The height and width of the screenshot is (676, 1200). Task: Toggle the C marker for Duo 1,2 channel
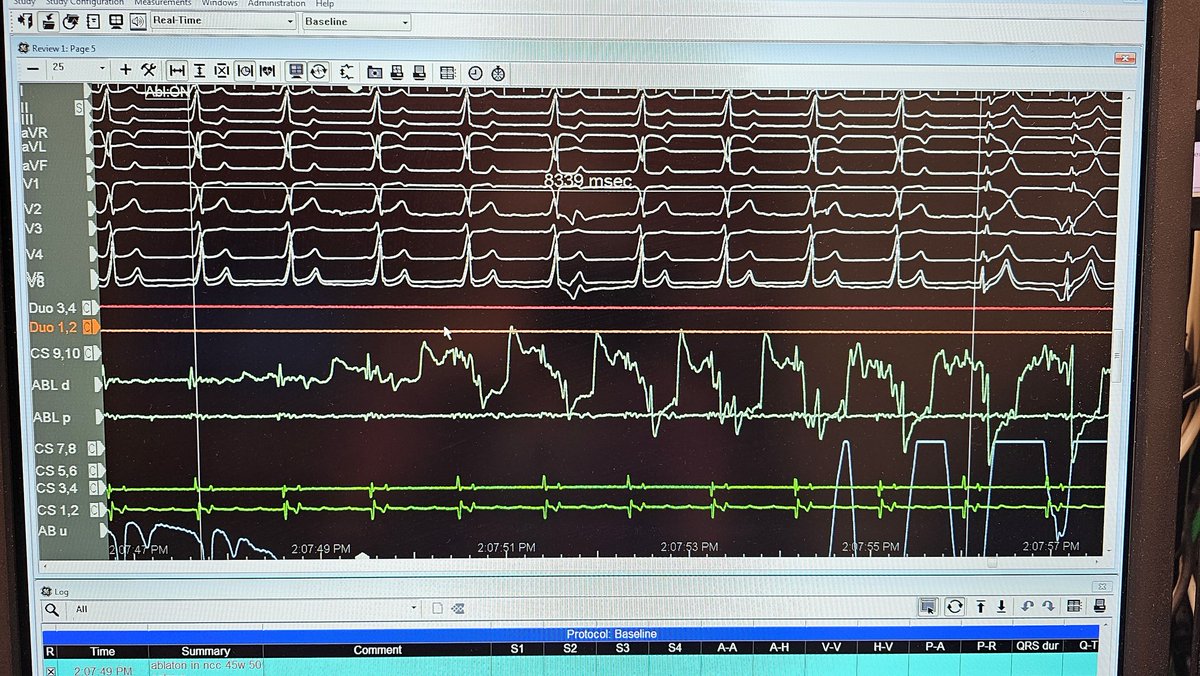[x=89, y=327]
